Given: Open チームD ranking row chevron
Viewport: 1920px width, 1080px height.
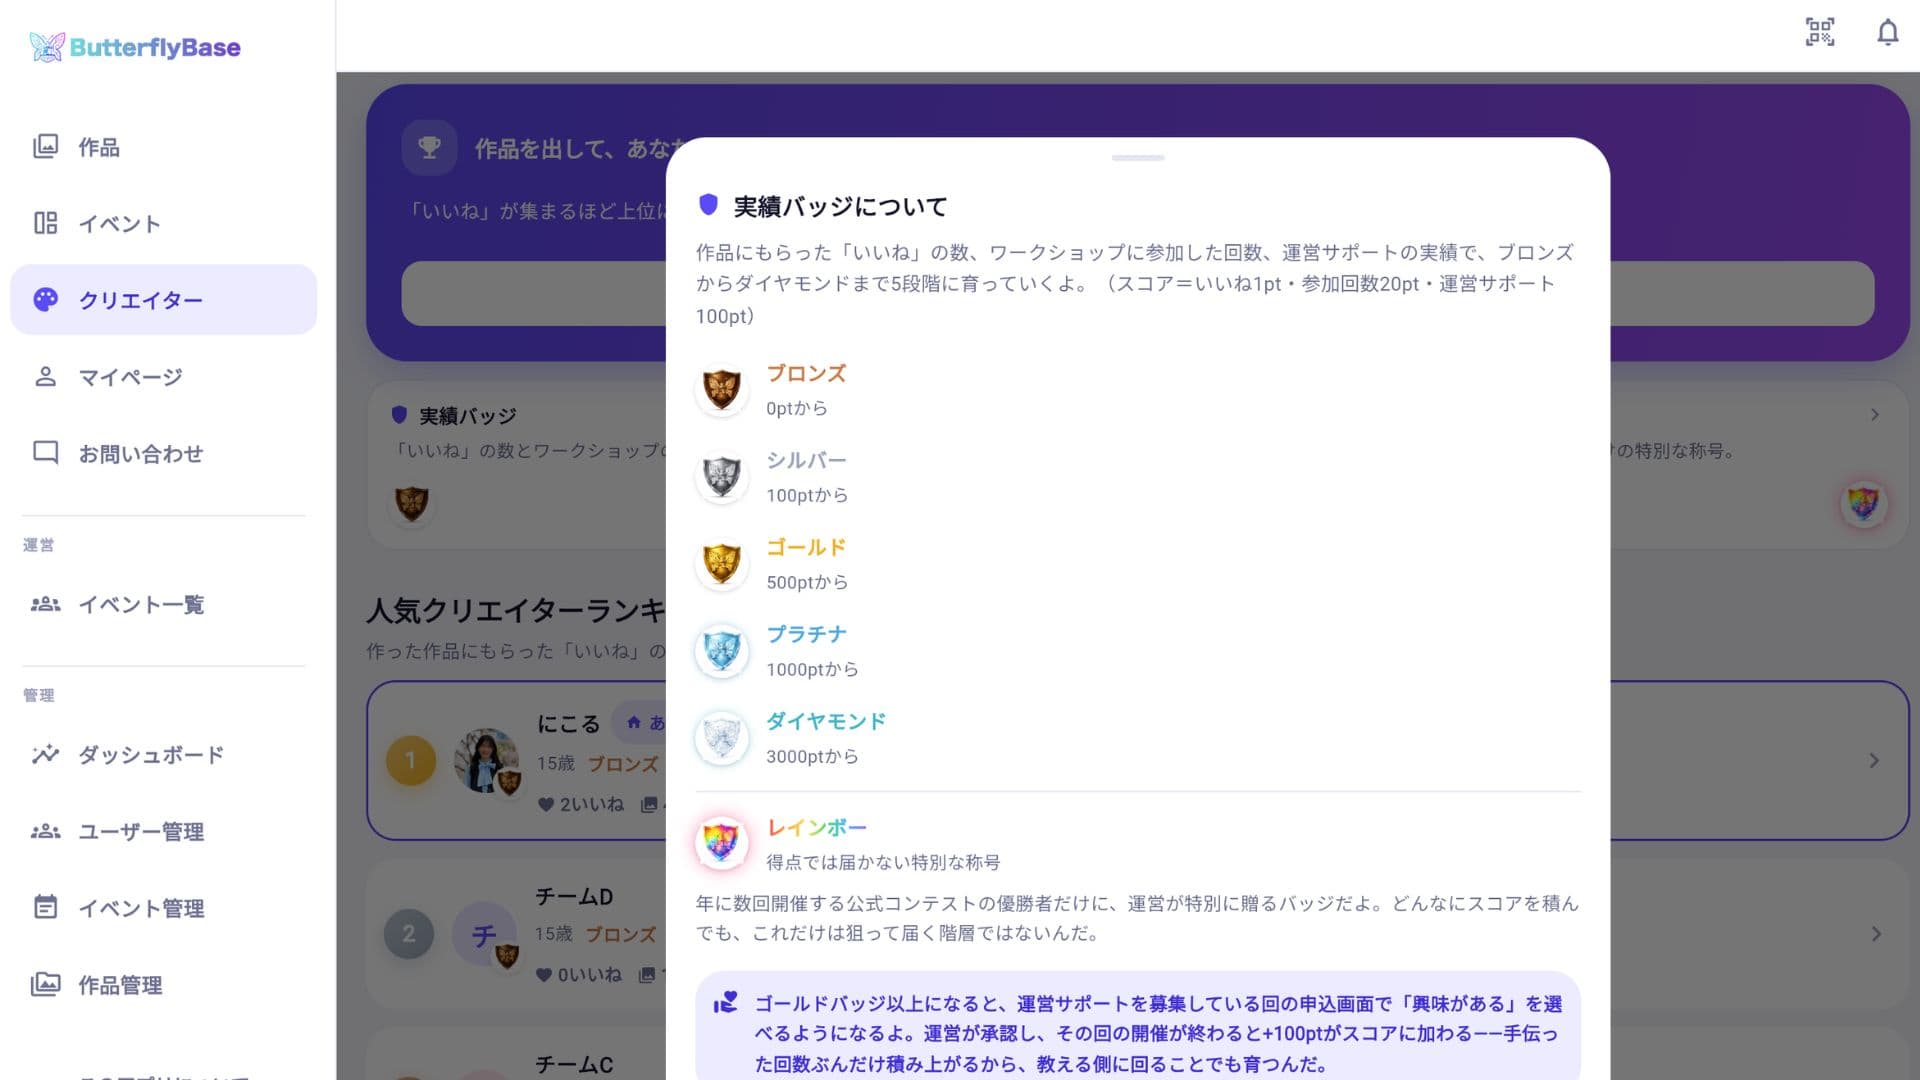Looking at the screenshot, I should click(x=1876, y=934).
